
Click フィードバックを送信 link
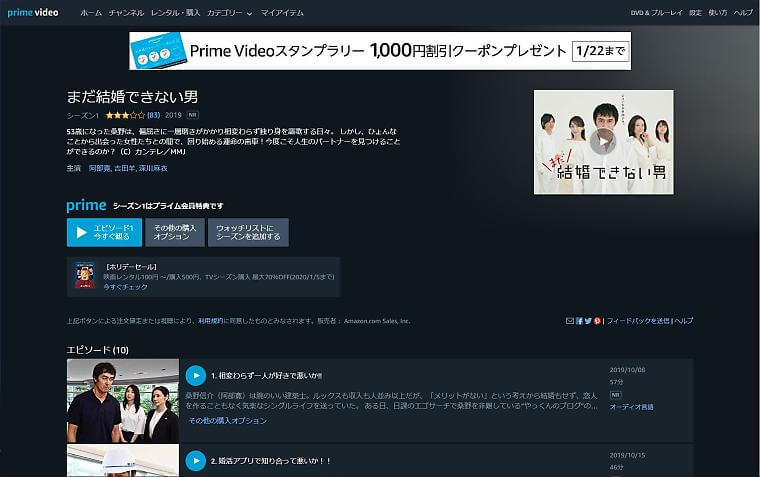[638, 321]
